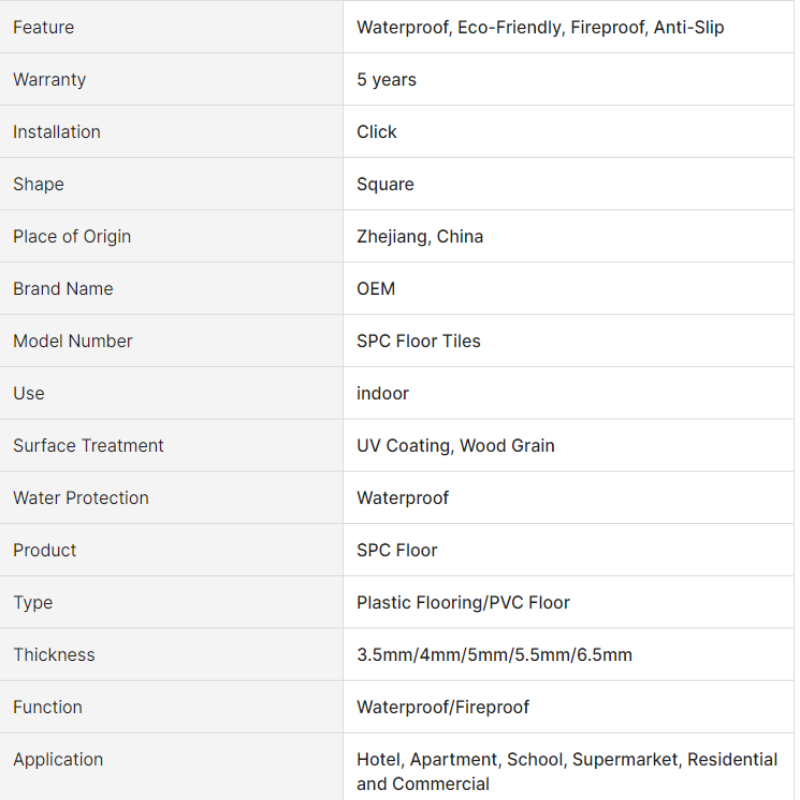The image size is (800, 800).
Task: Select the Surface Treatment label
Action: click(88, 446)
